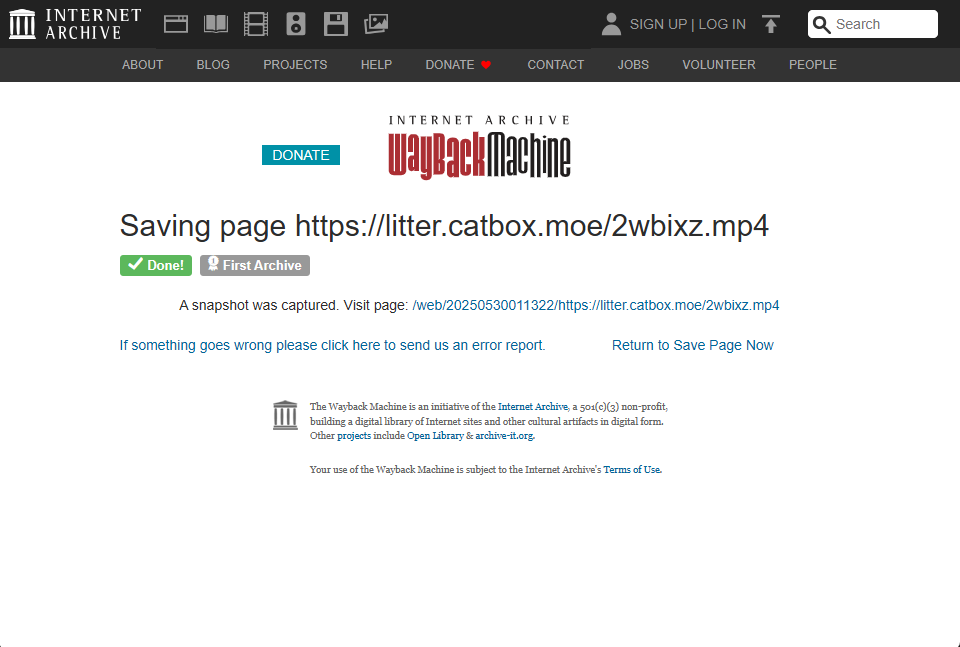Click the Upload arrow icon

pyautogui.click(x=771, y=24)
